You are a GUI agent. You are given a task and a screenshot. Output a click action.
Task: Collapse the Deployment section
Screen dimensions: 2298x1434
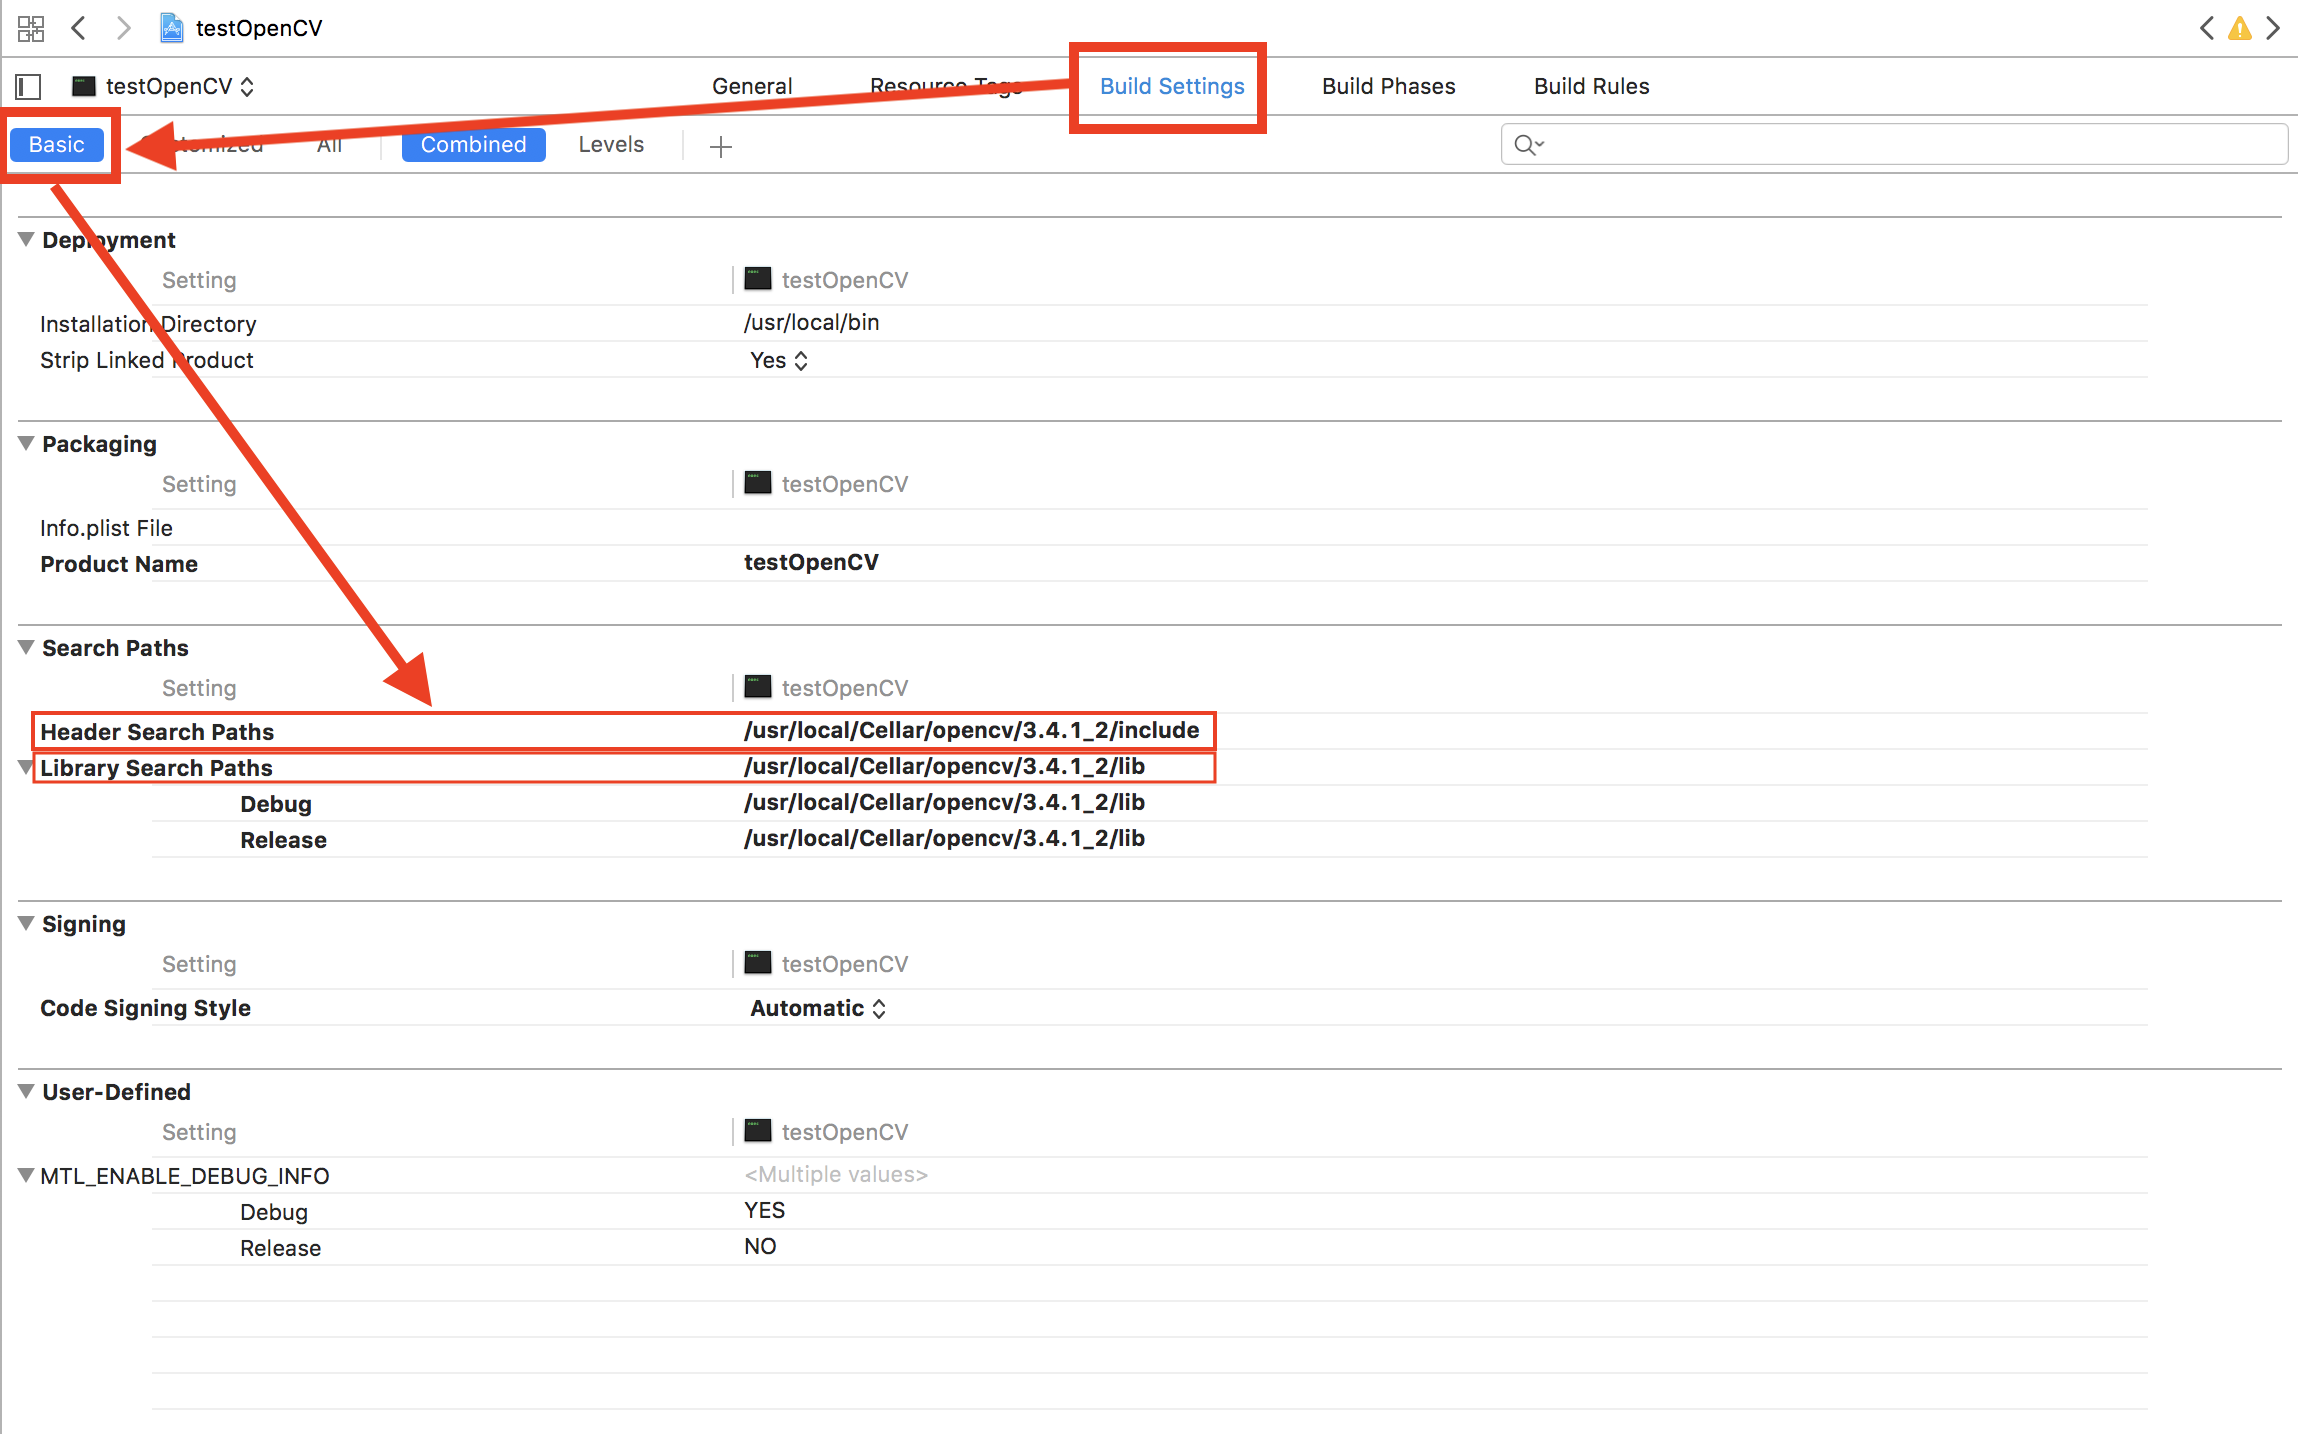click(26, 240)
